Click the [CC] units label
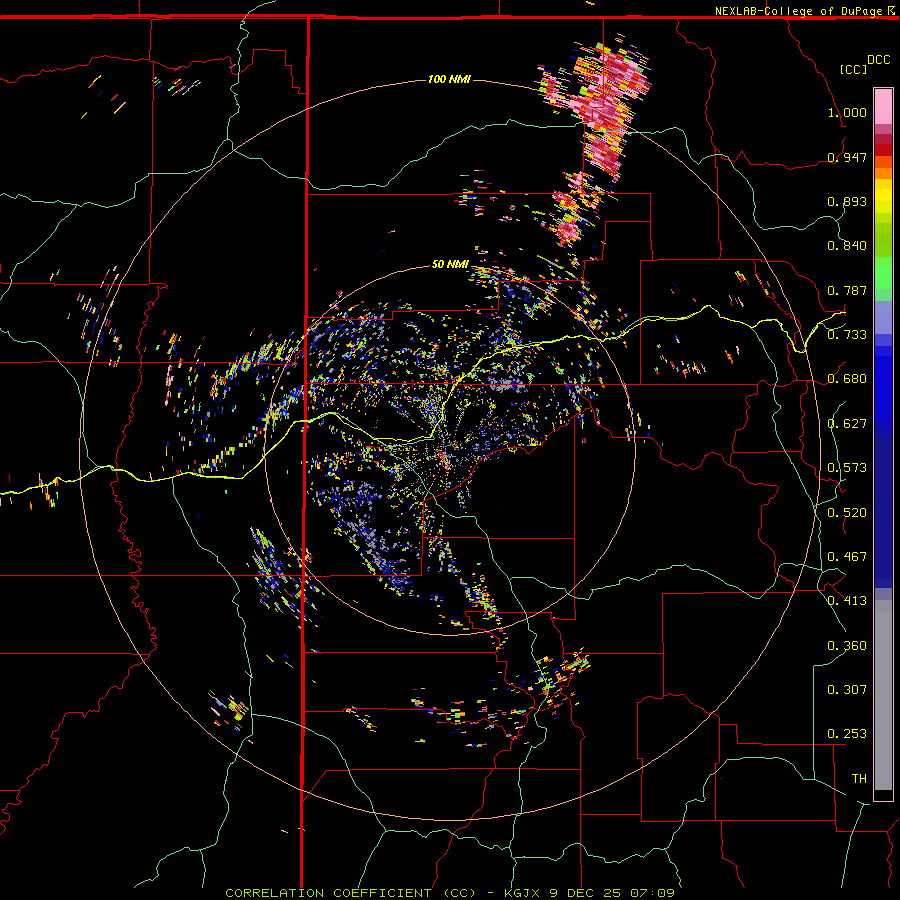900x900 pixels. tap(854, 69)
